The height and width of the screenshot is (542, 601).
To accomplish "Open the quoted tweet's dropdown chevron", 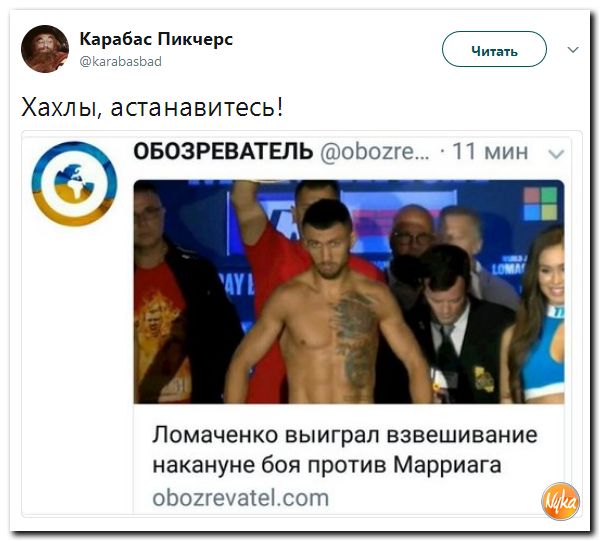I will [556, 154].
